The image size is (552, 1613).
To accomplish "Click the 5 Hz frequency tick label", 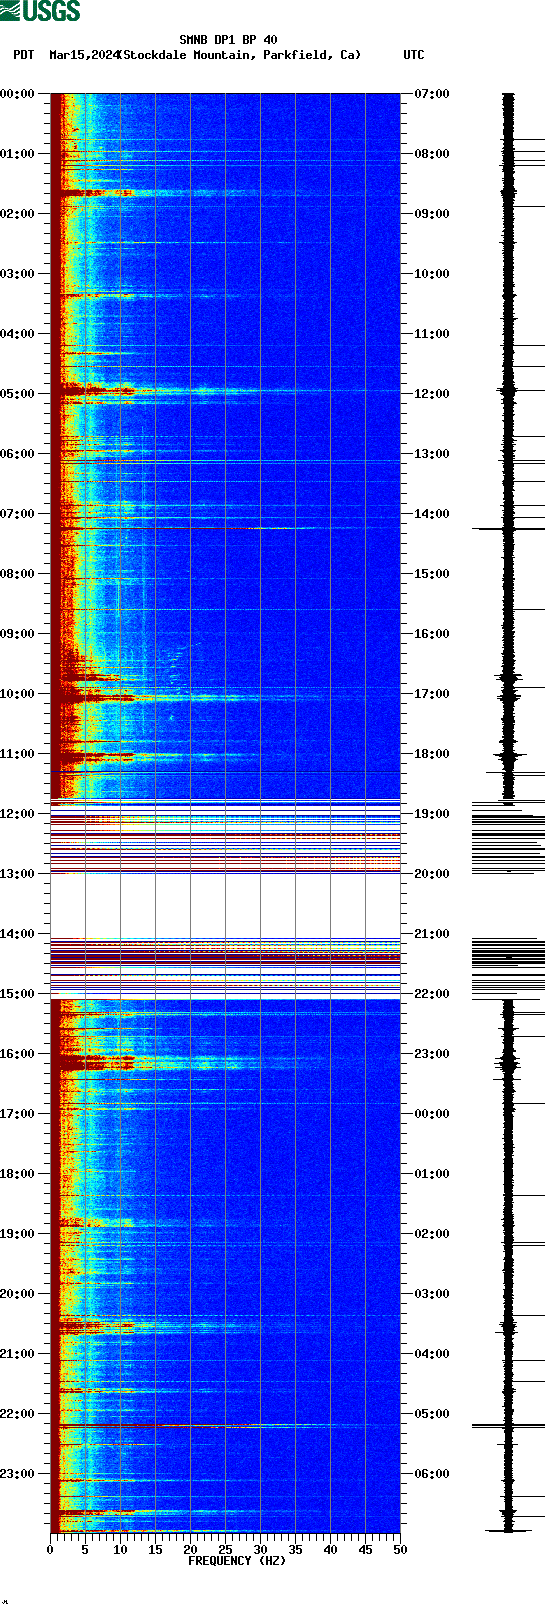I will [85, 1550].
